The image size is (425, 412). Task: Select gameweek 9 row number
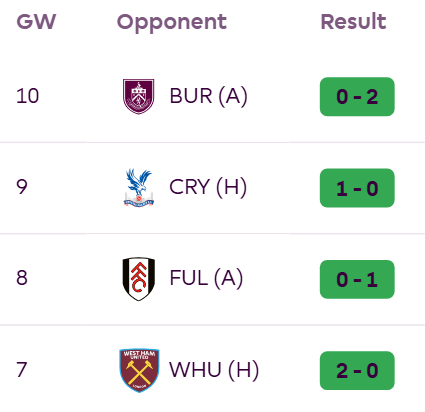[x=22, y=187]
